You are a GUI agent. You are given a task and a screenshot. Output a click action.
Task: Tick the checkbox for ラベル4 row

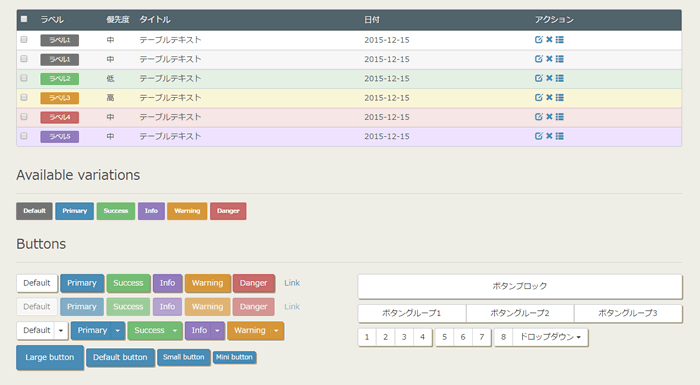(24, 116)
